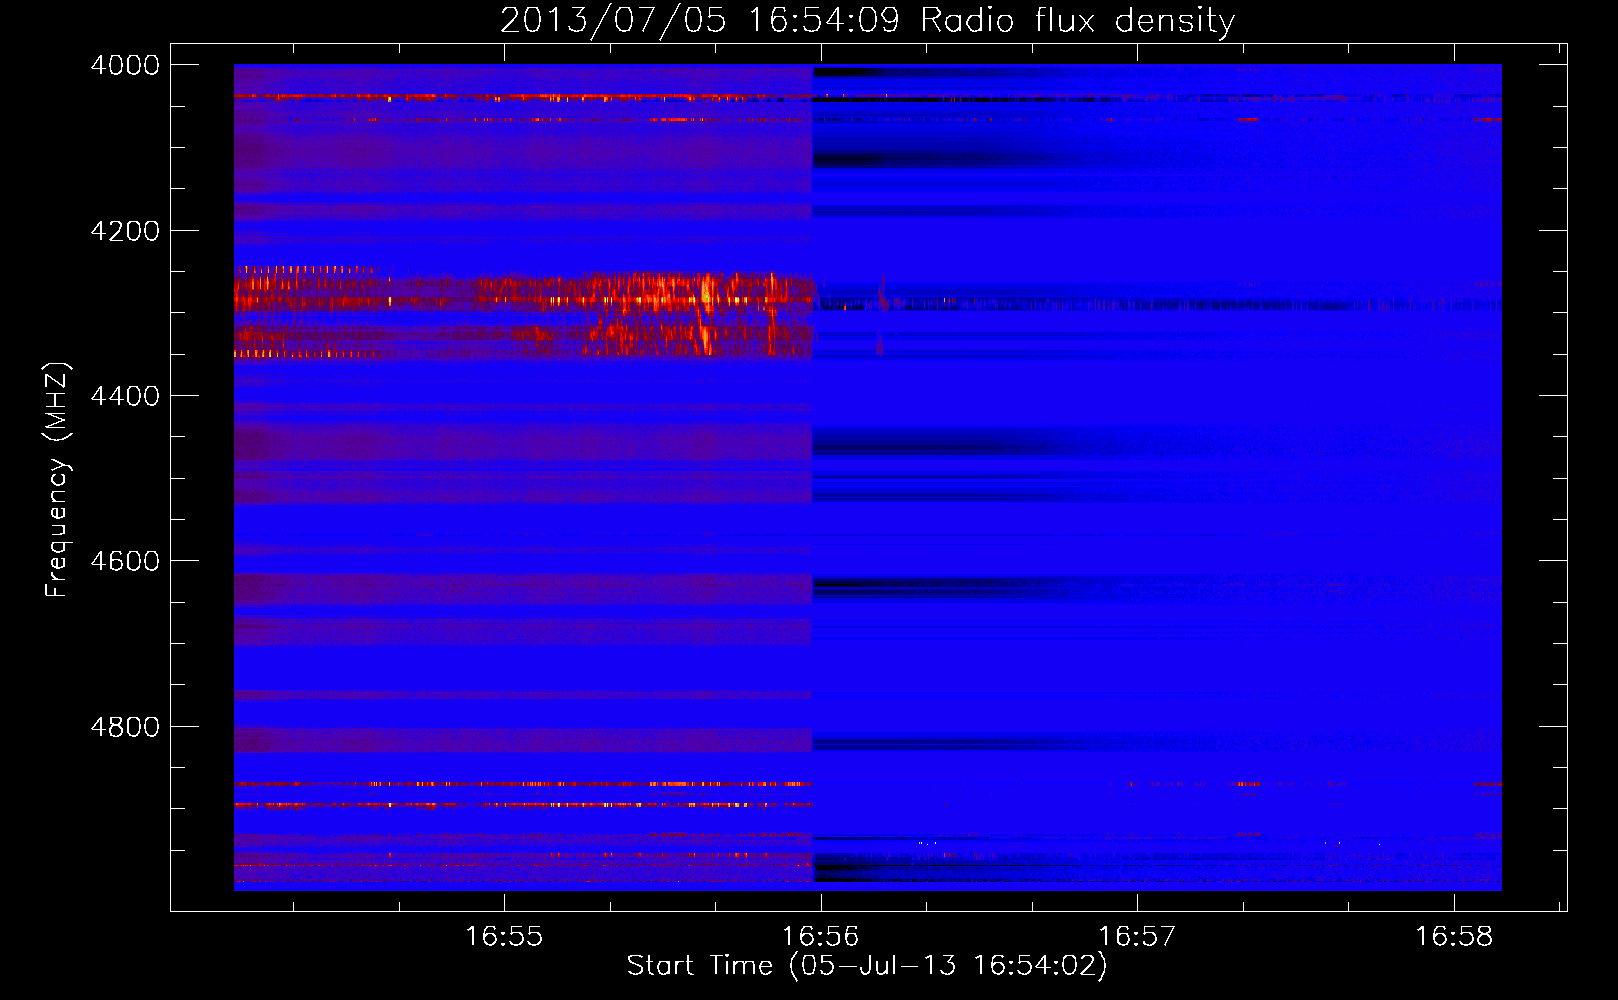Click the 16:55 time axis label
The image size is (1618, 1000).
pyautogui.click(x=504, y=937)
